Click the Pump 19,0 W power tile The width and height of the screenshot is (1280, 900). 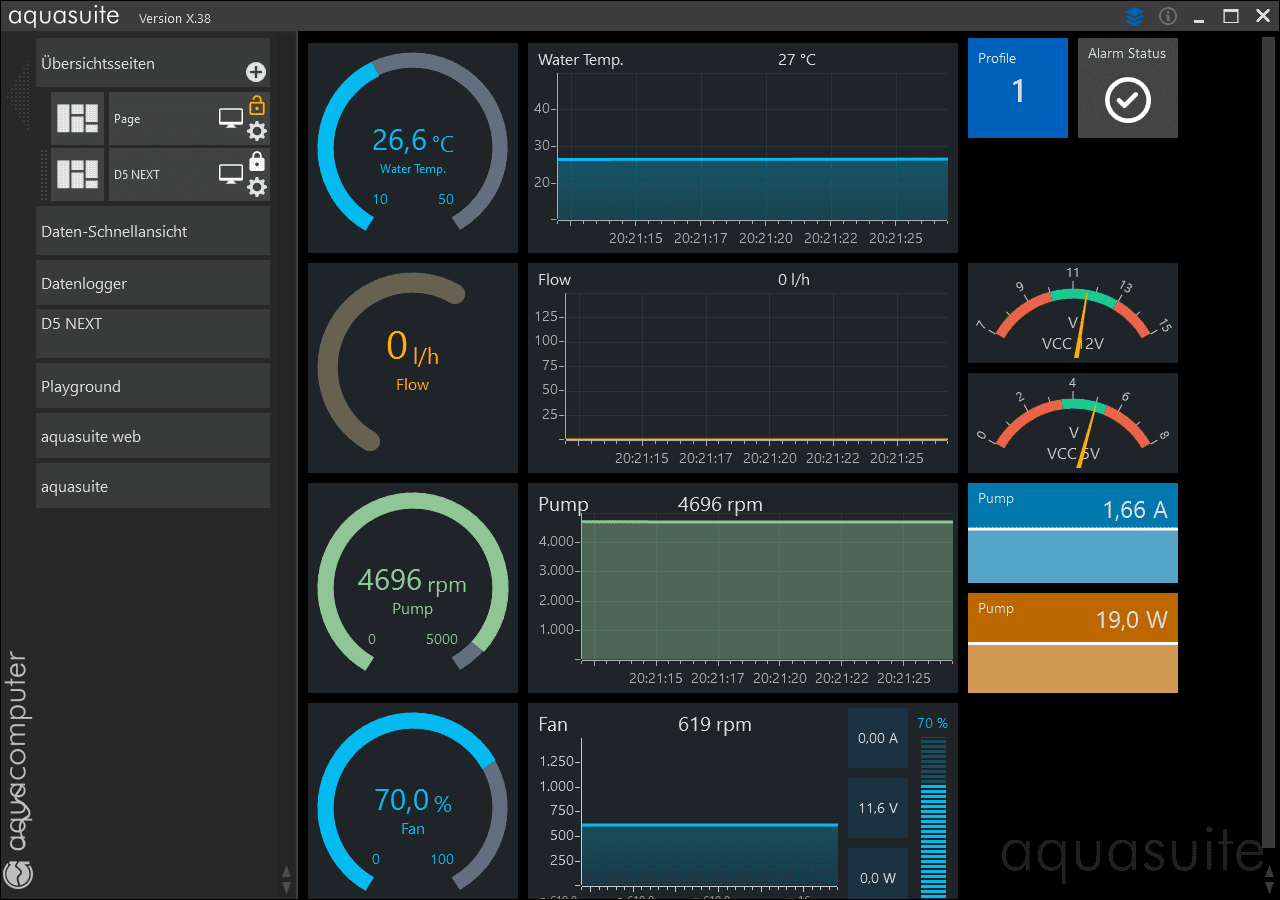point(1073,643)
